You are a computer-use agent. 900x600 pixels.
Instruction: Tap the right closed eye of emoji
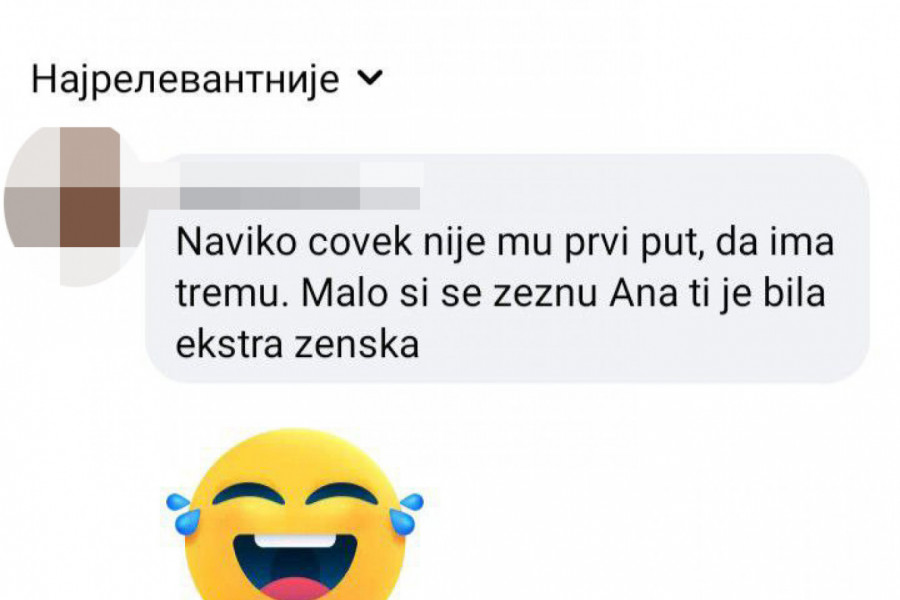pyautogui.click(x=342, y=497)
